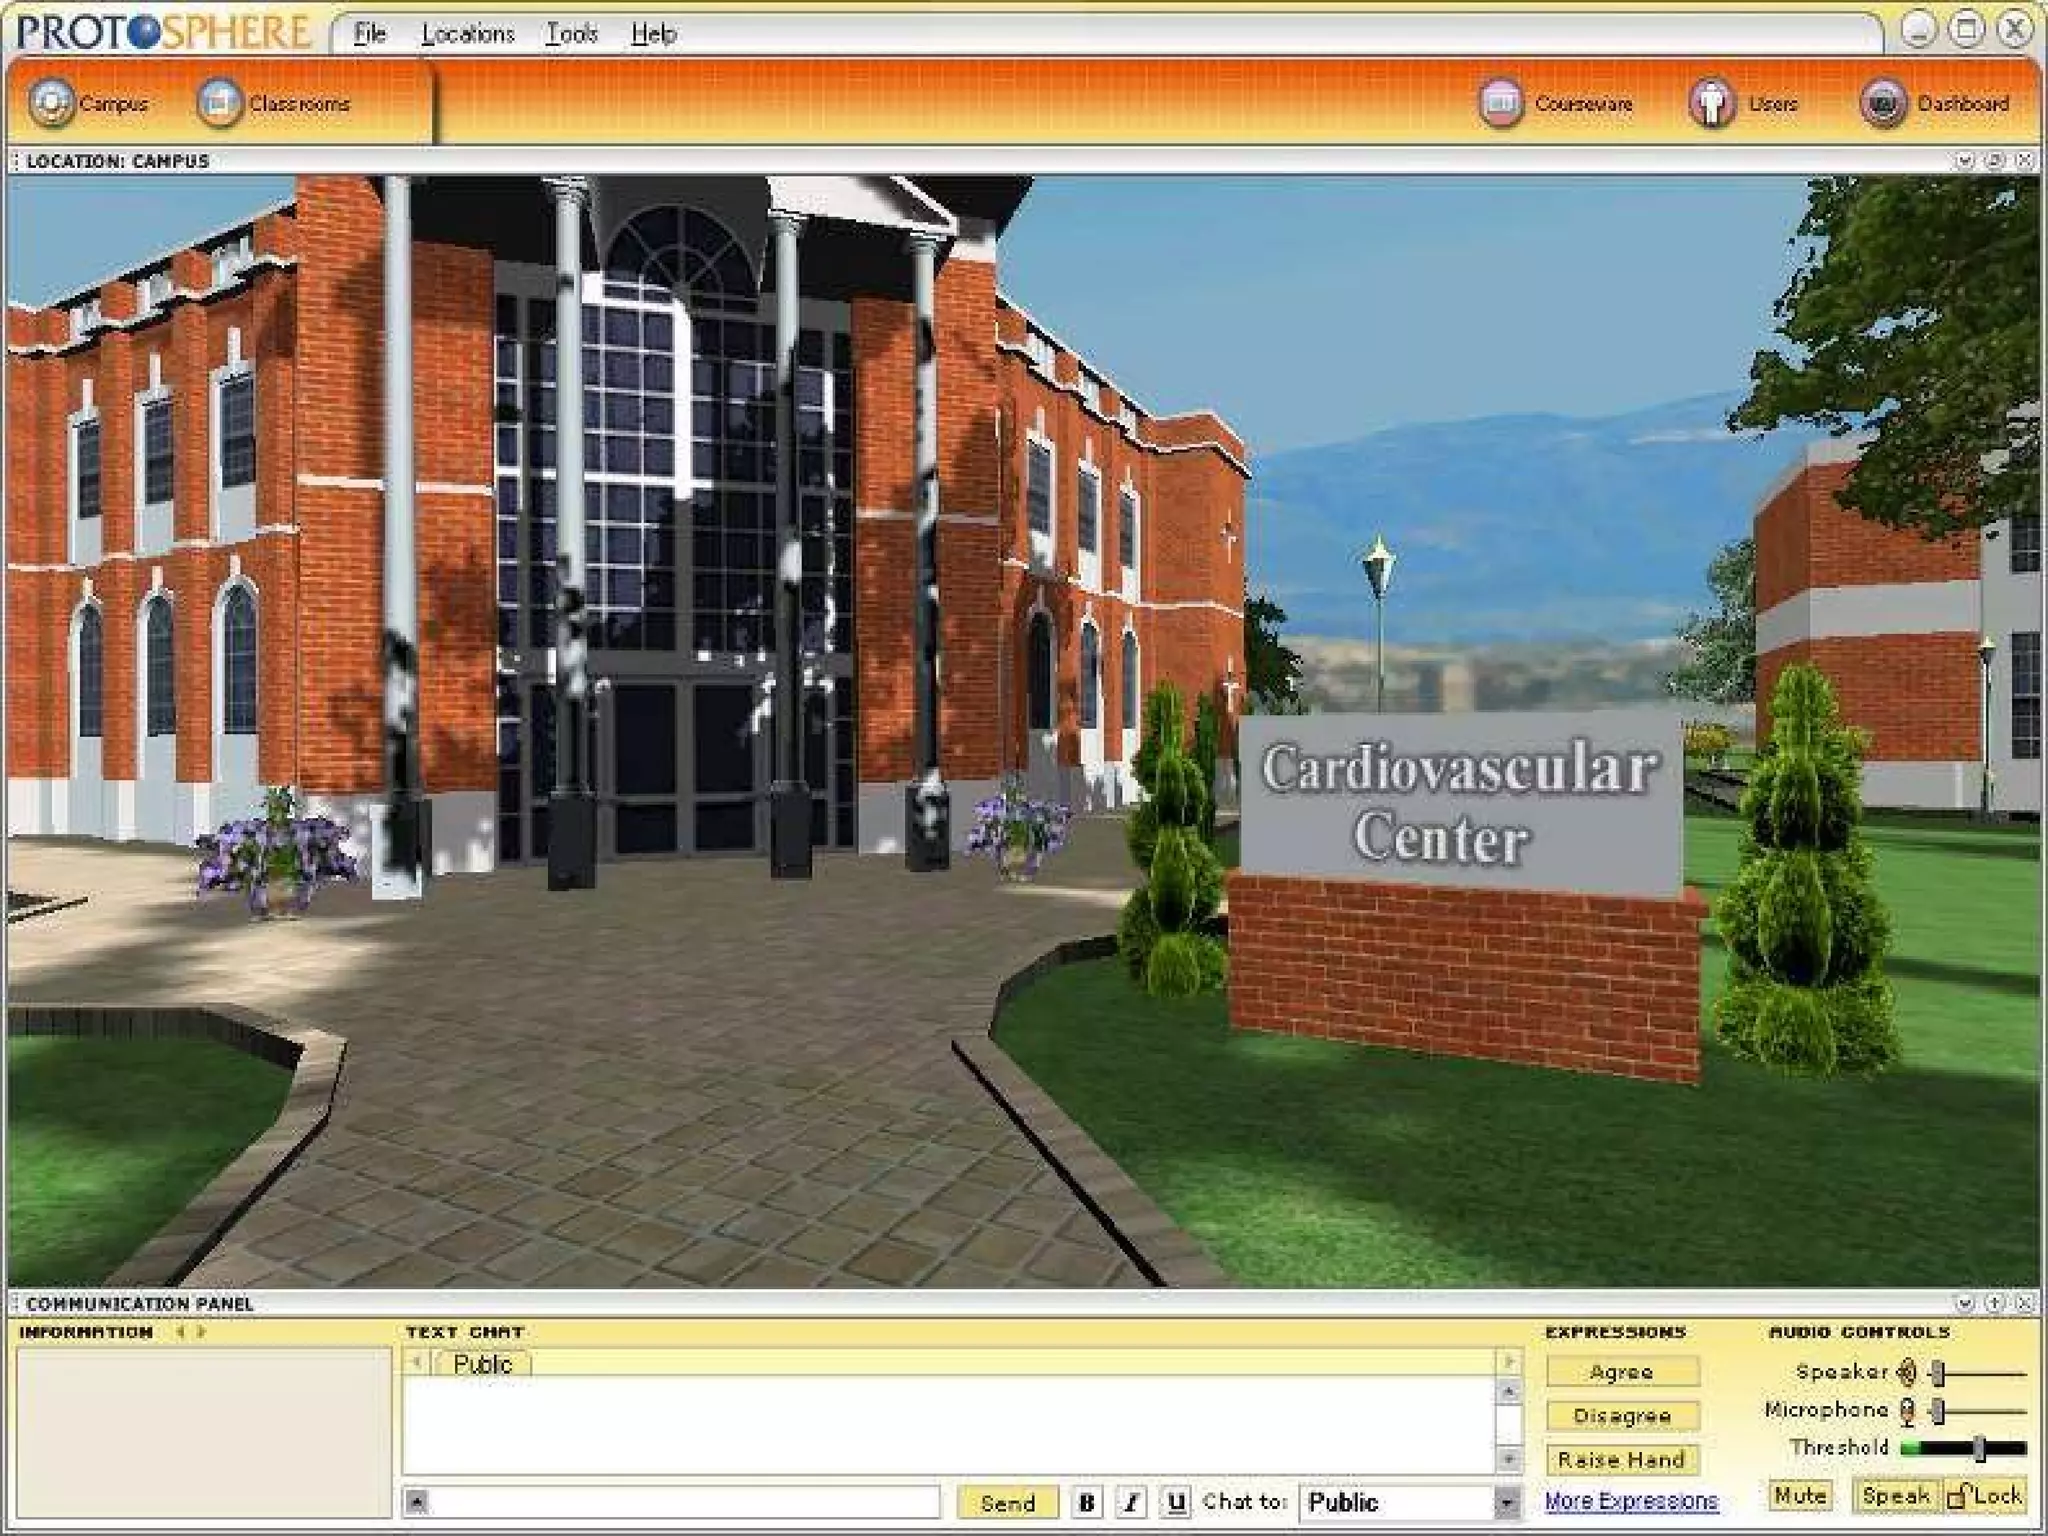Click the next arrow beside Information
This screenshot has width=2048, height=1536.
[202, 1332]
